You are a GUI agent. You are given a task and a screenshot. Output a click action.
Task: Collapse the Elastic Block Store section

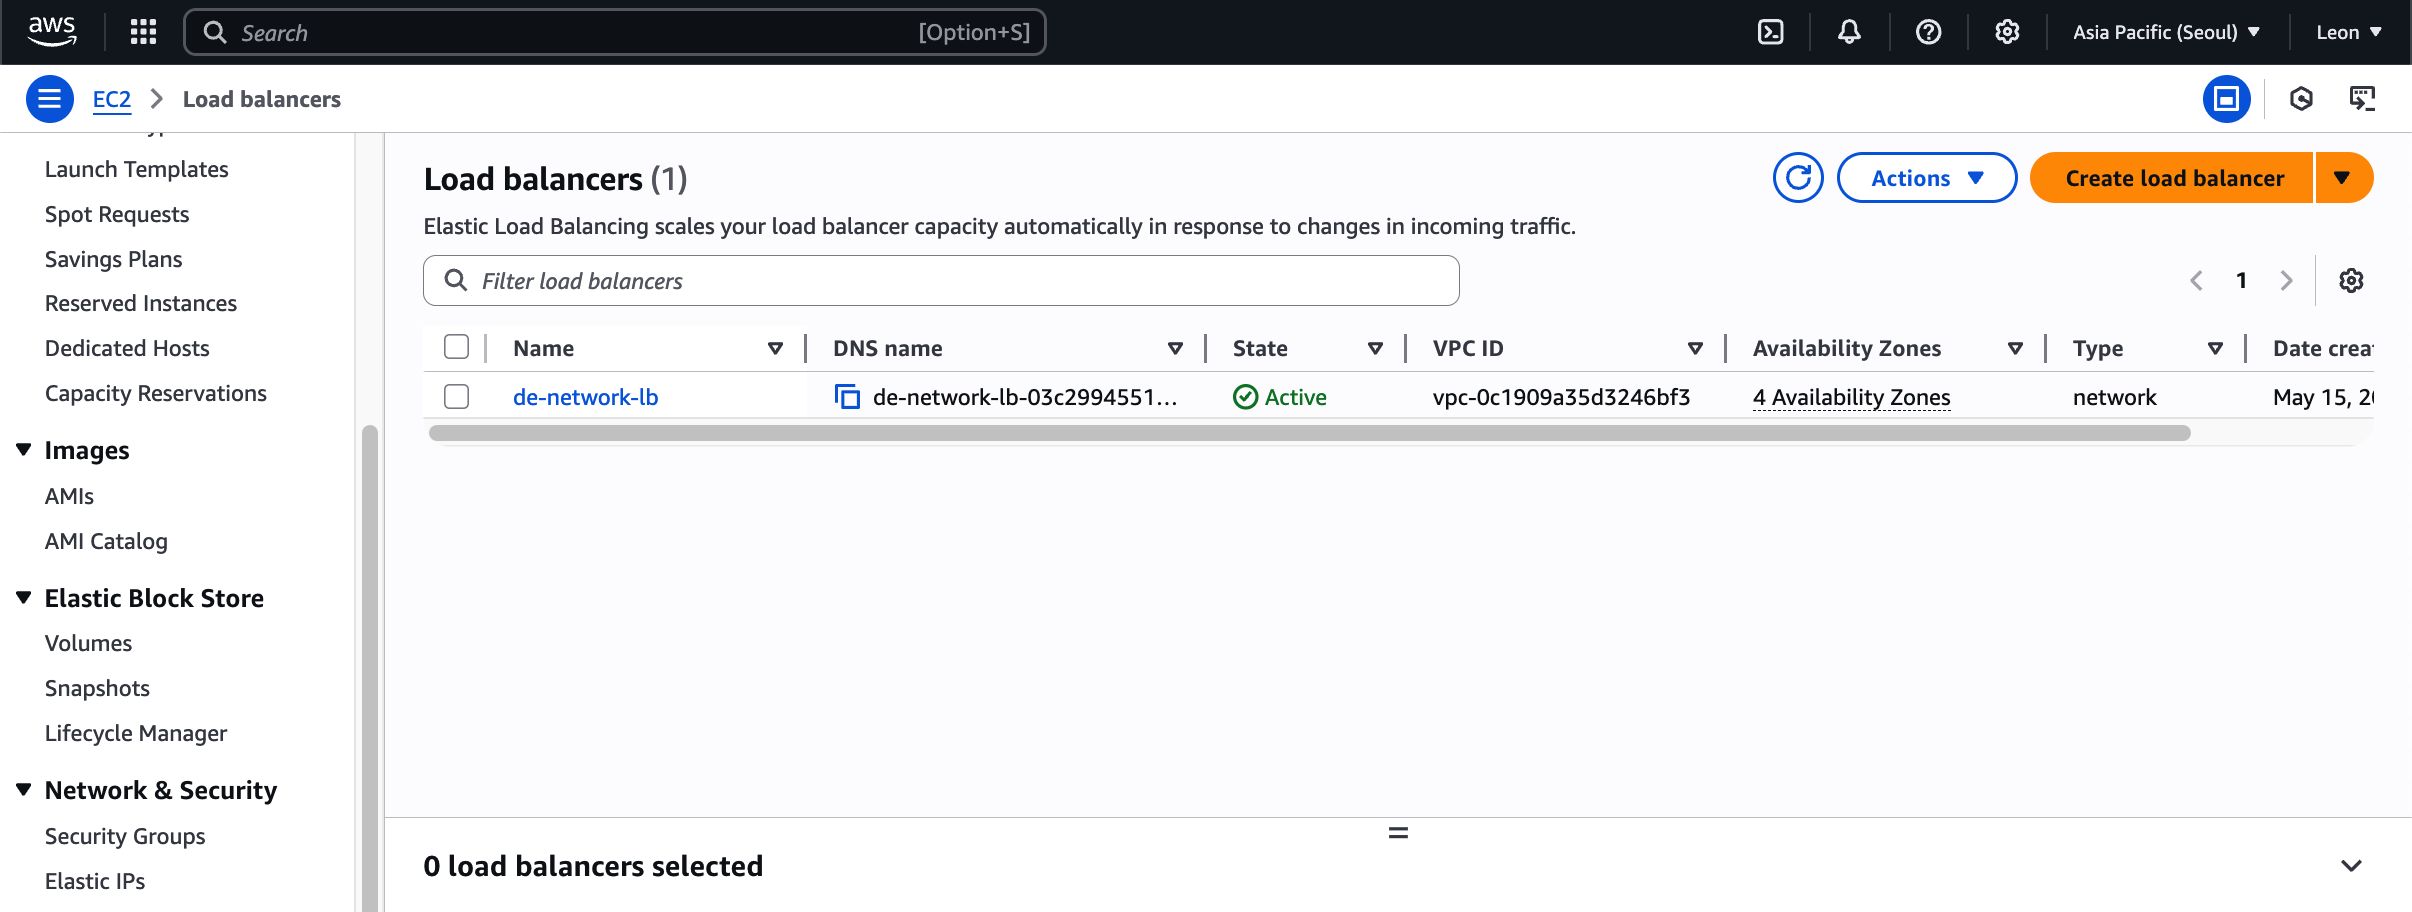pyautogui.click(x=24, y=598)
